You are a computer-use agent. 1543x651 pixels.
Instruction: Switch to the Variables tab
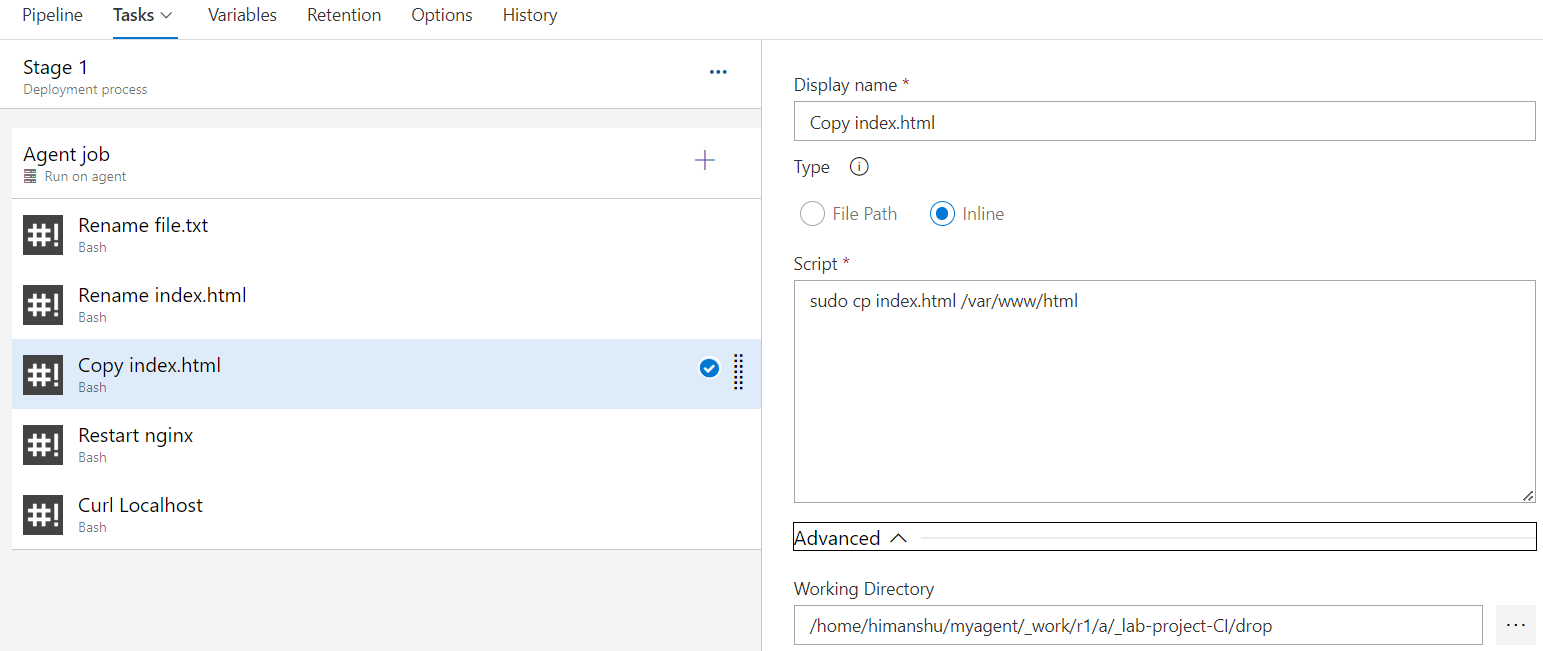pos(242,16)
